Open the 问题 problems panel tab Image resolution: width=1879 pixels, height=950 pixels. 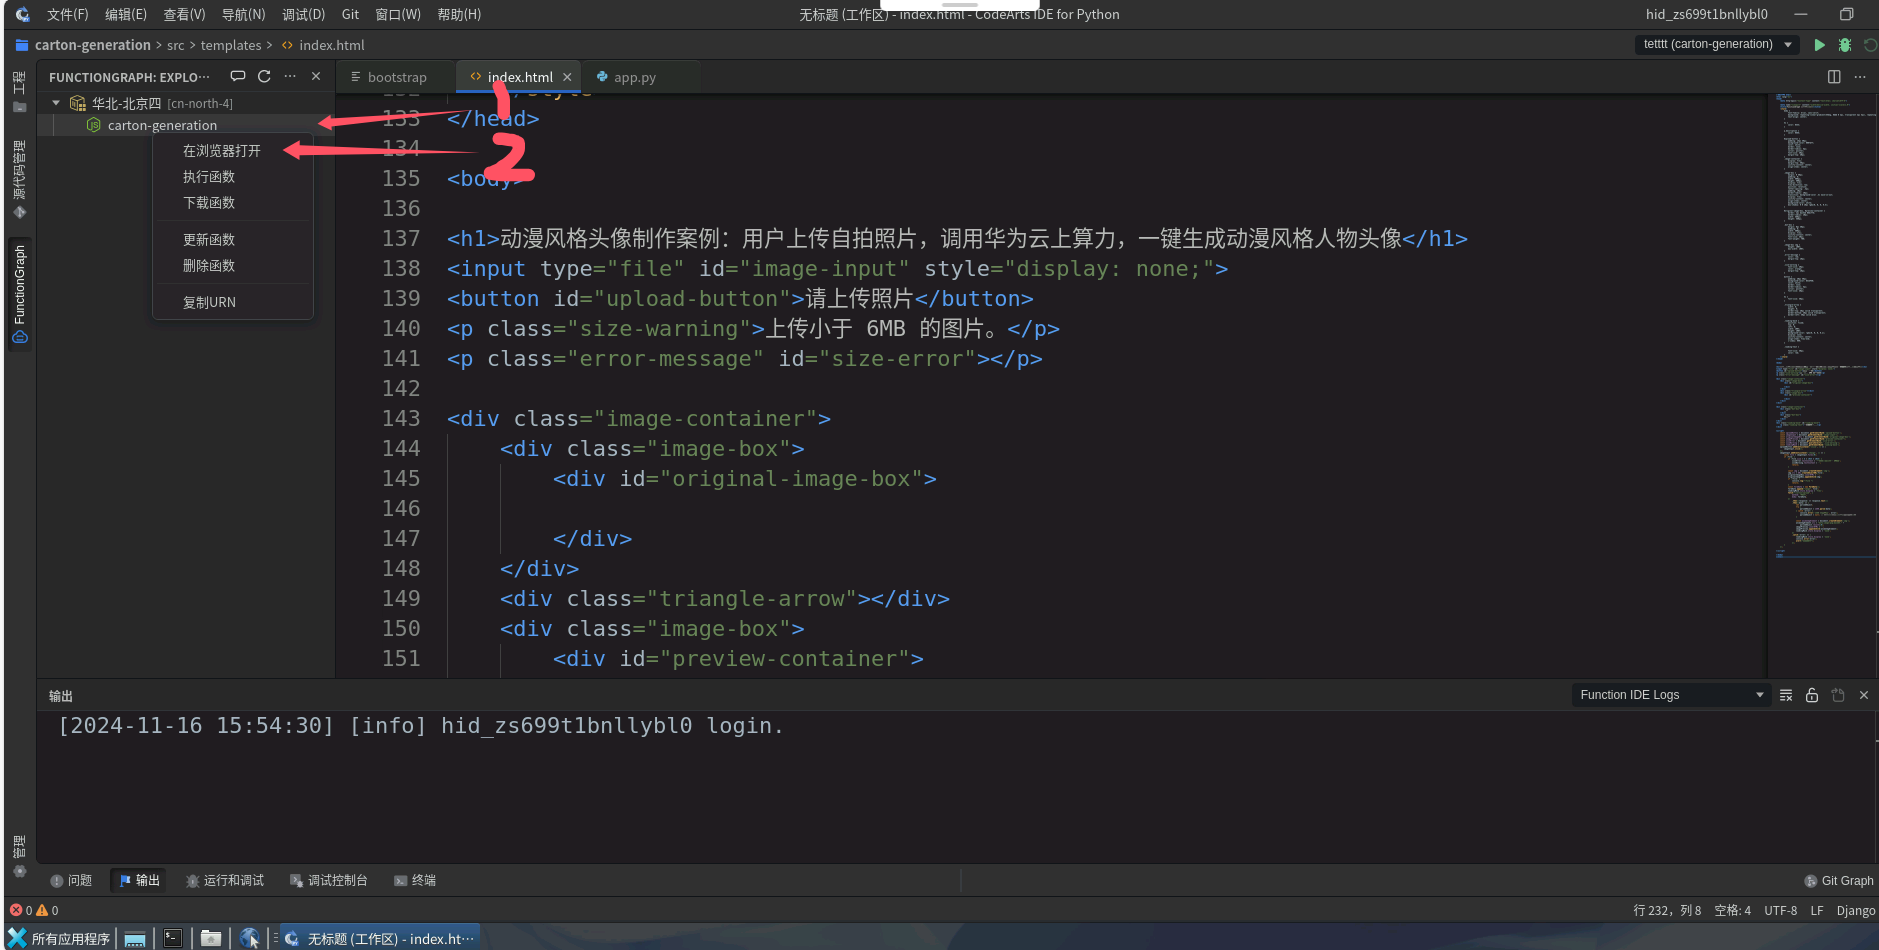pos(71,881)
